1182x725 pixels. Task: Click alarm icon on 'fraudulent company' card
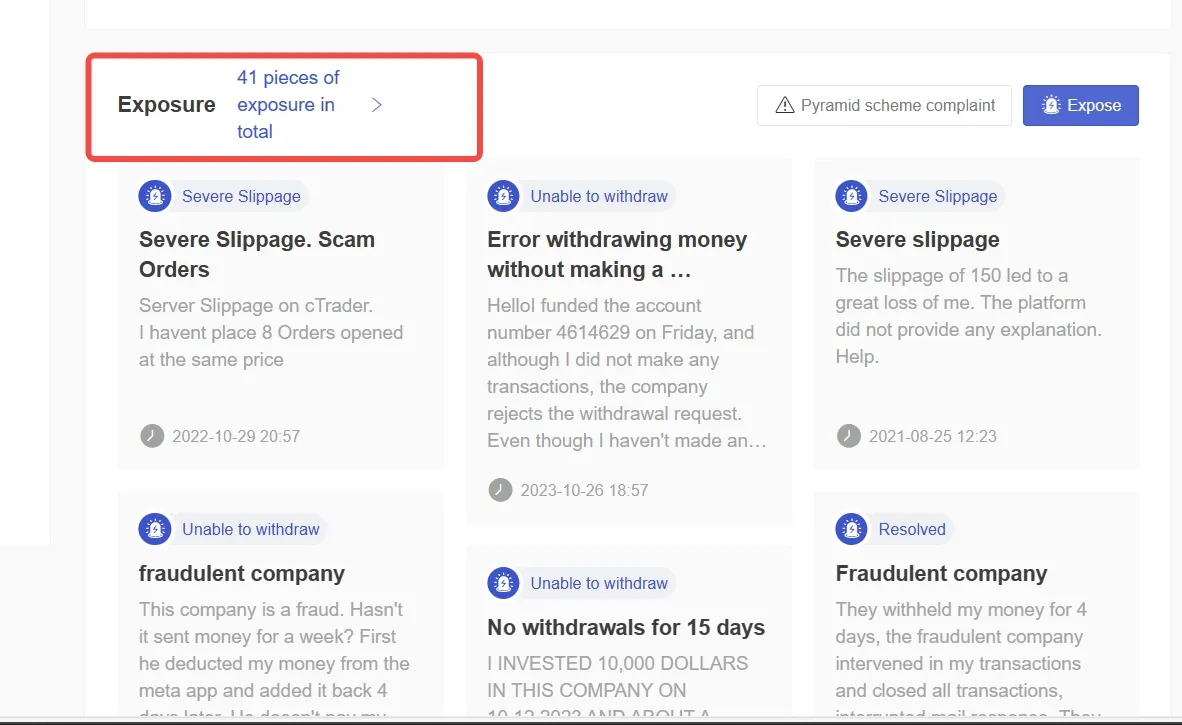tap(155, 529)
